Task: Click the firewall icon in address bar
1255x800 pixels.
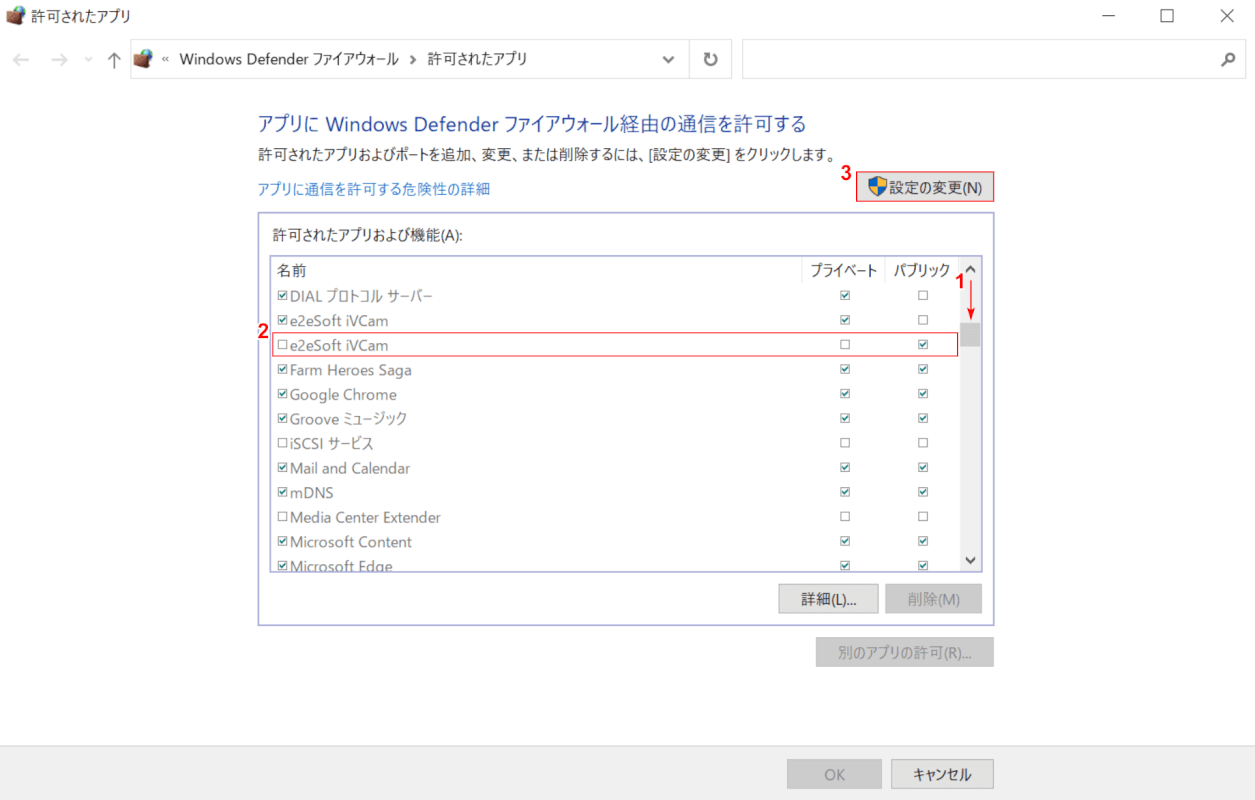Action: 144,59
